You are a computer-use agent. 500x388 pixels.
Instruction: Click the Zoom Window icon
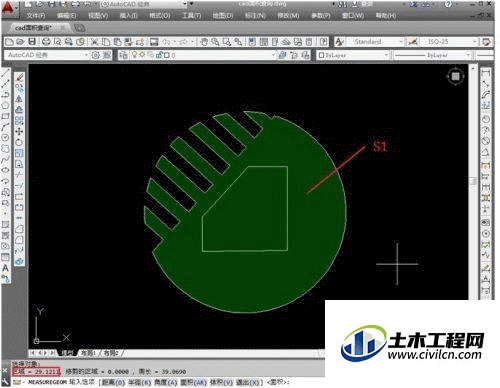pos(227,42)
